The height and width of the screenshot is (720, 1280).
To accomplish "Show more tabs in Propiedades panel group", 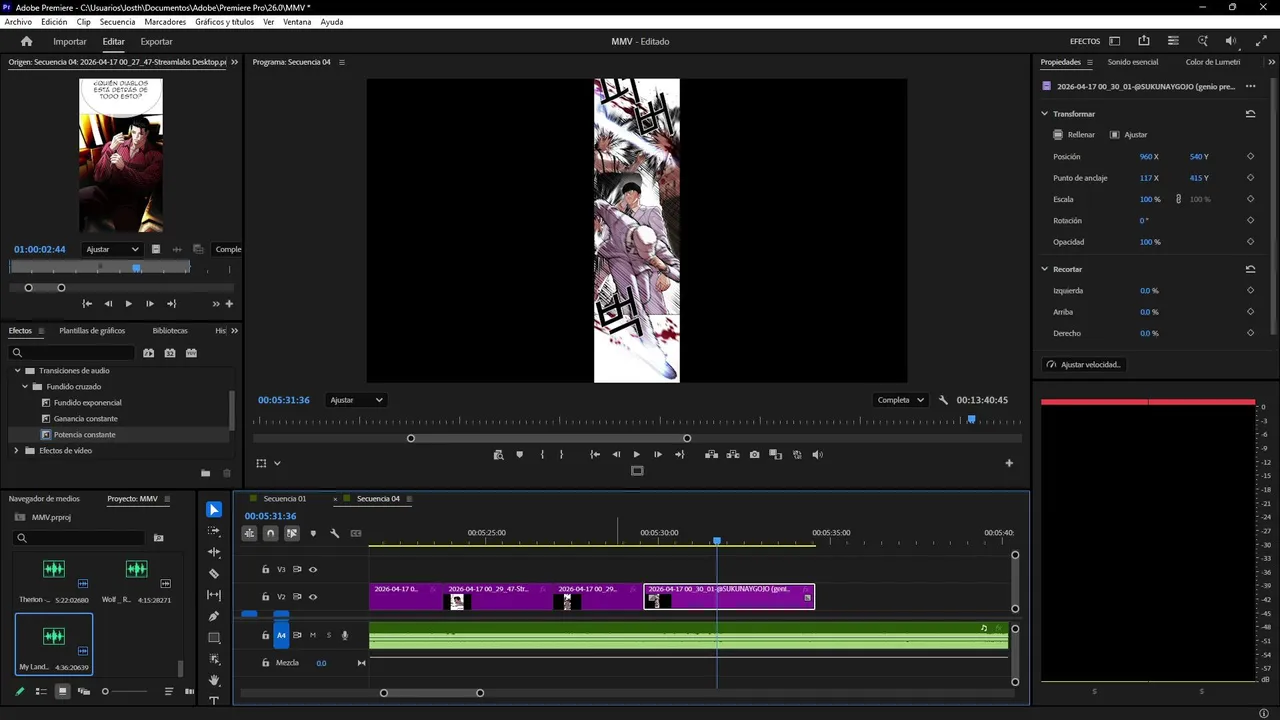I will coord(1270,62).
